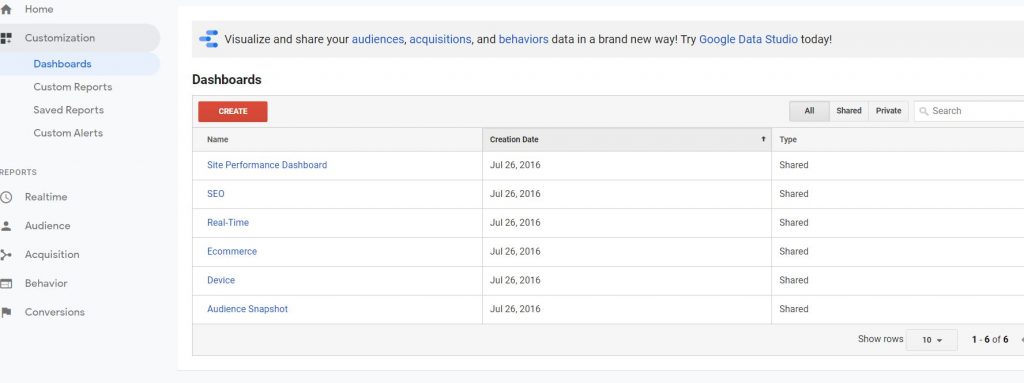Click the Customization grid icon
Image resolution: width=1024 pixels, height=383 pixels.
tap(7, 38)
